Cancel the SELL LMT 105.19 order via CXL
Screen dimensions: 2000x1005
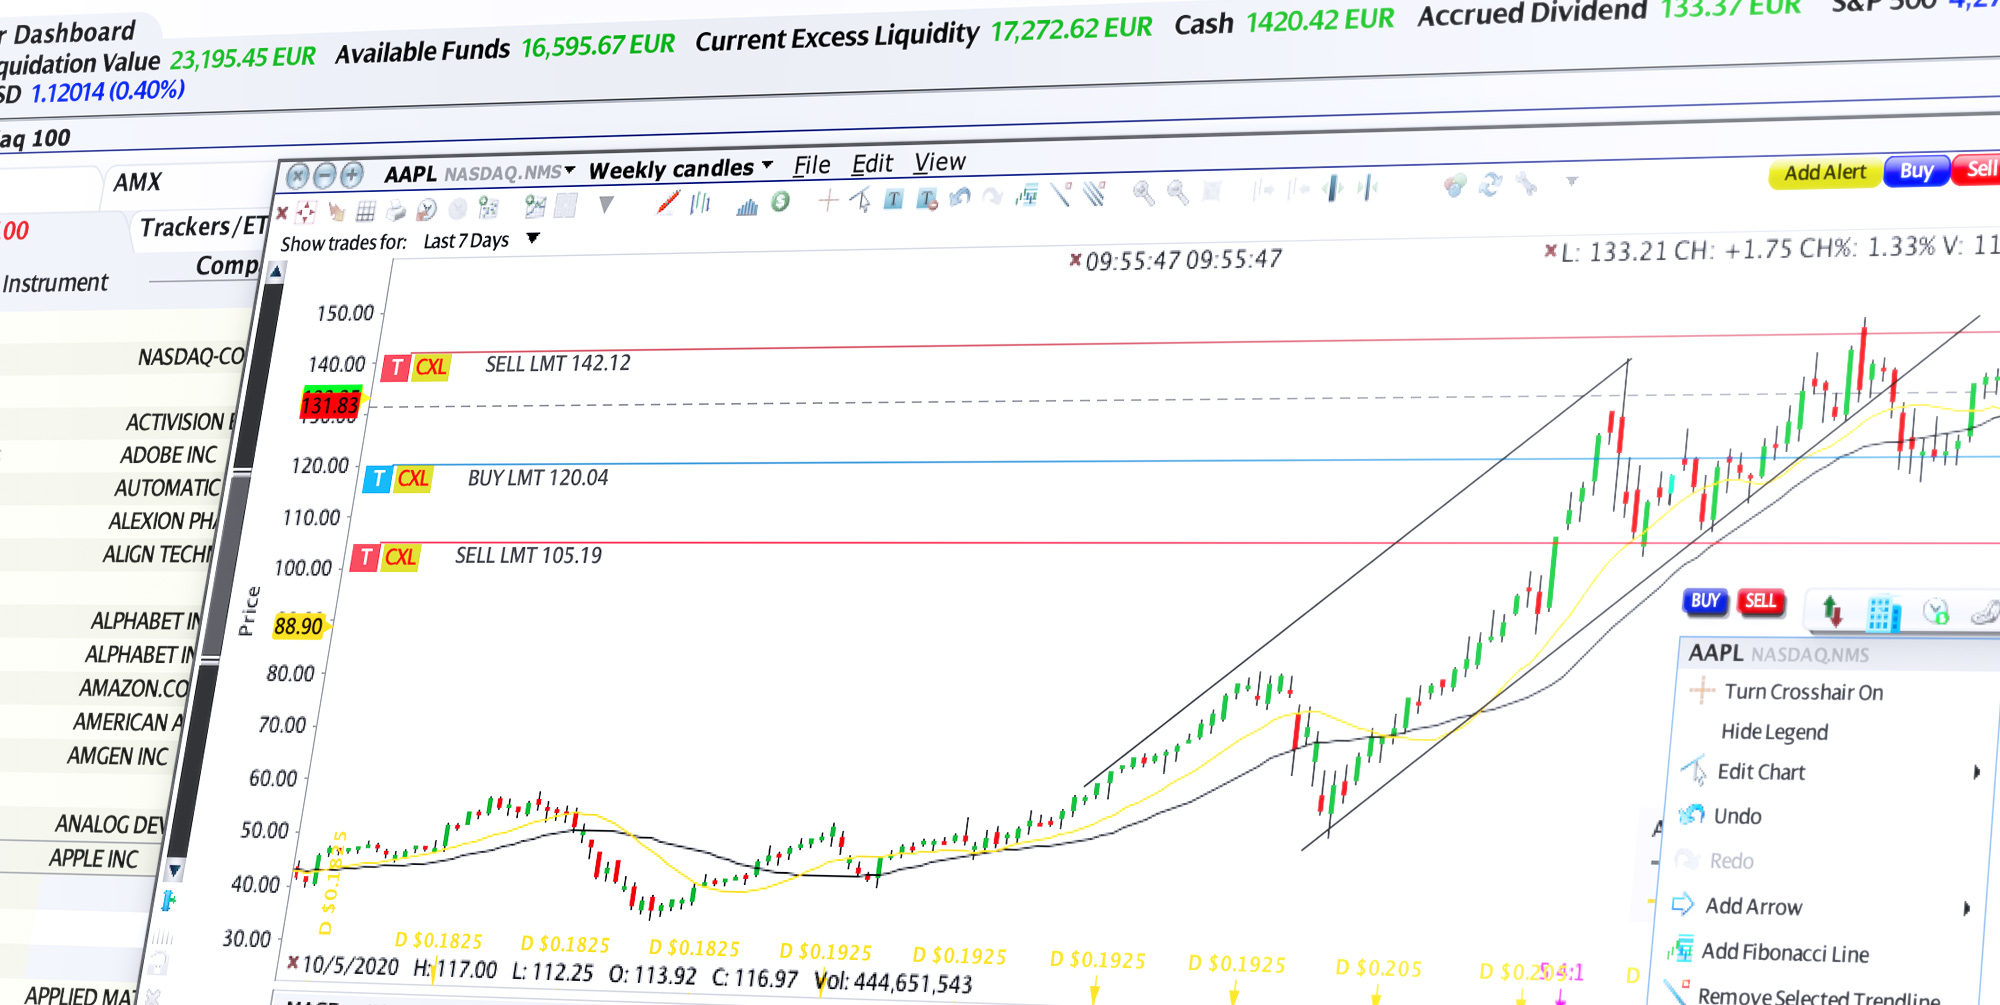[400, 557]
